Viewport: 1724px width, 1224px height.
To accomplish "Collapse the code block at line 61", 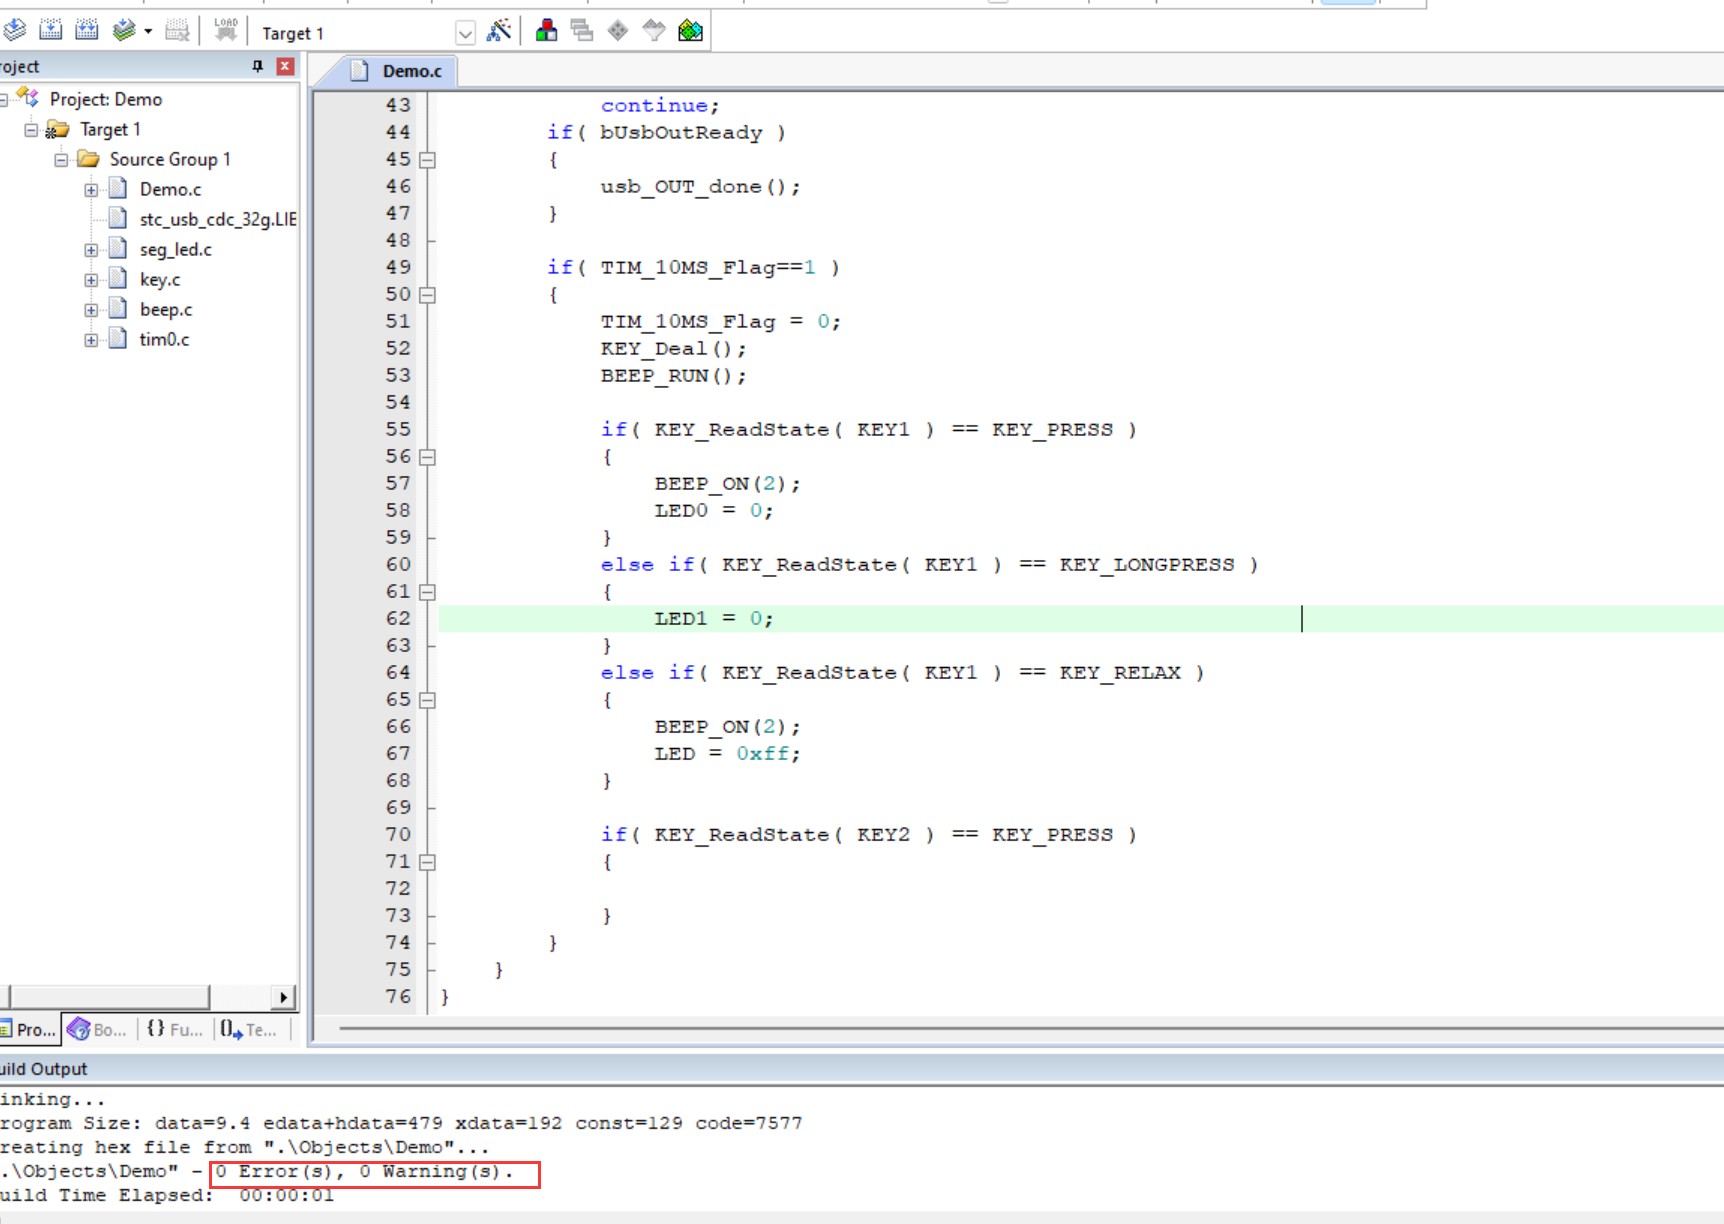I will point(427,592).
